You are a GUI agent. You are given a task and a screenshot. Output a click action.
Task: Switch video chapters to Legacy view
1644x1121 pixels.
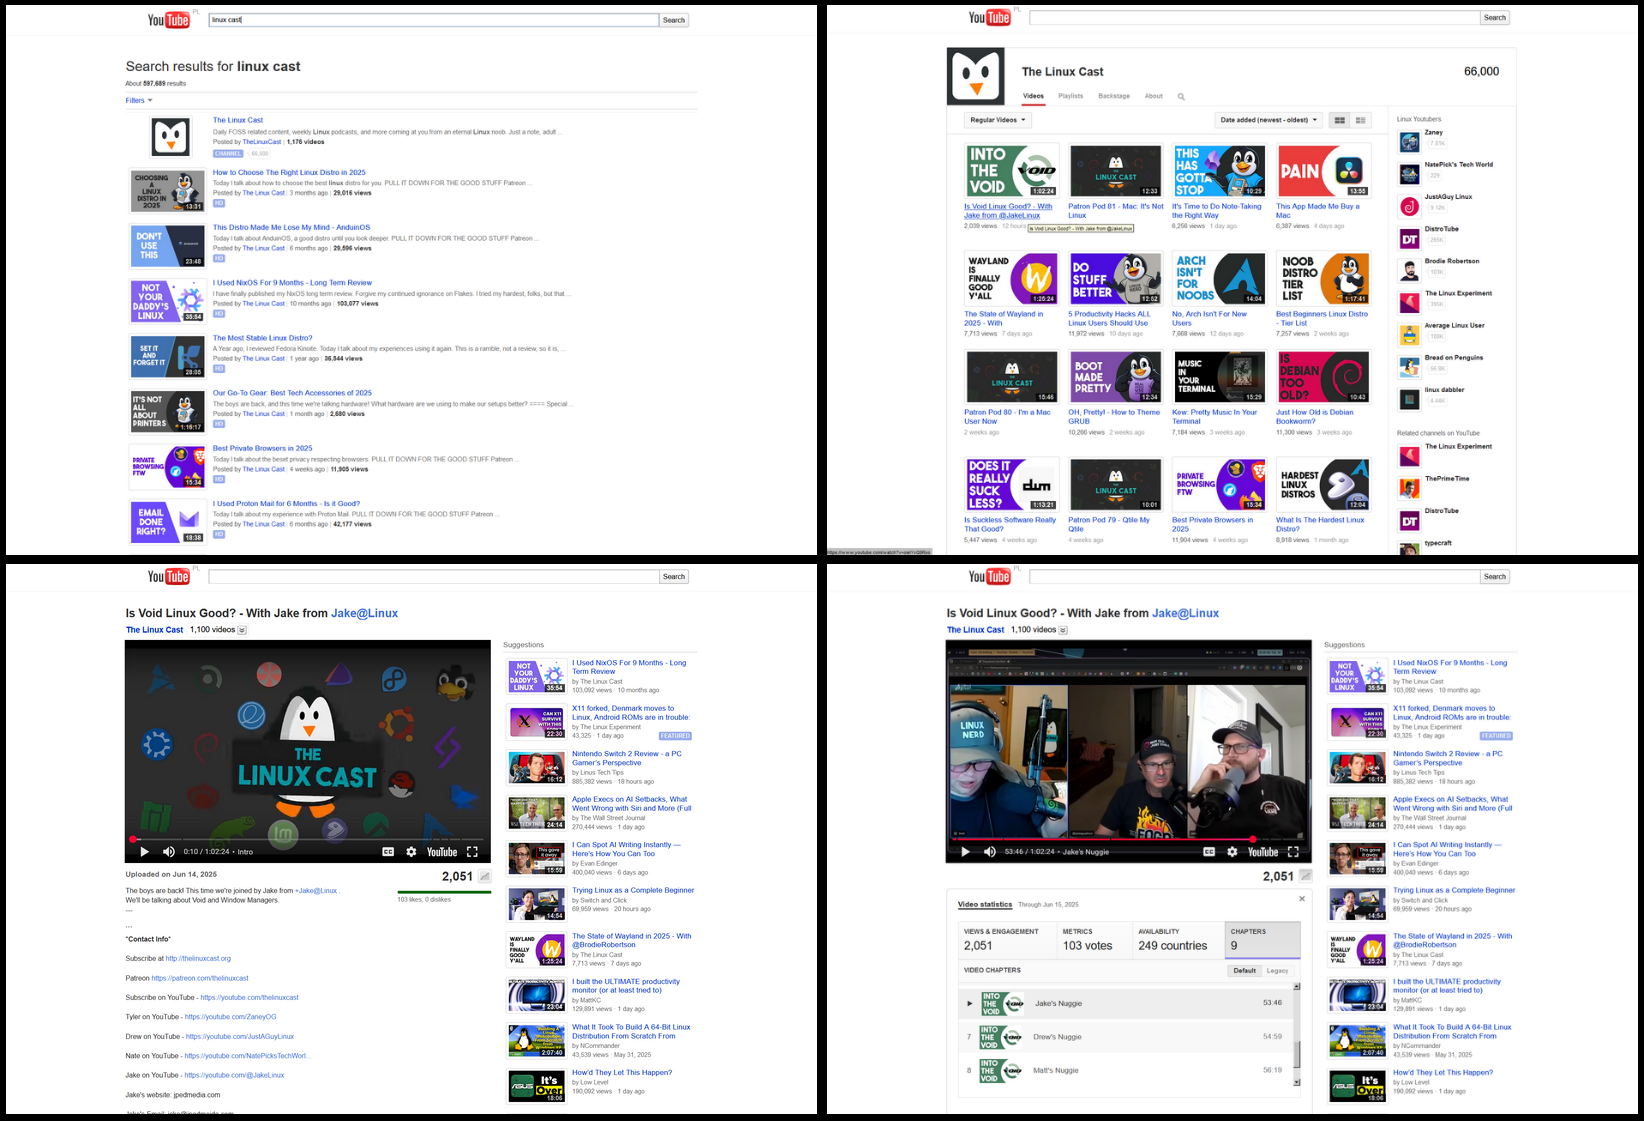(x=1278, y=970)
